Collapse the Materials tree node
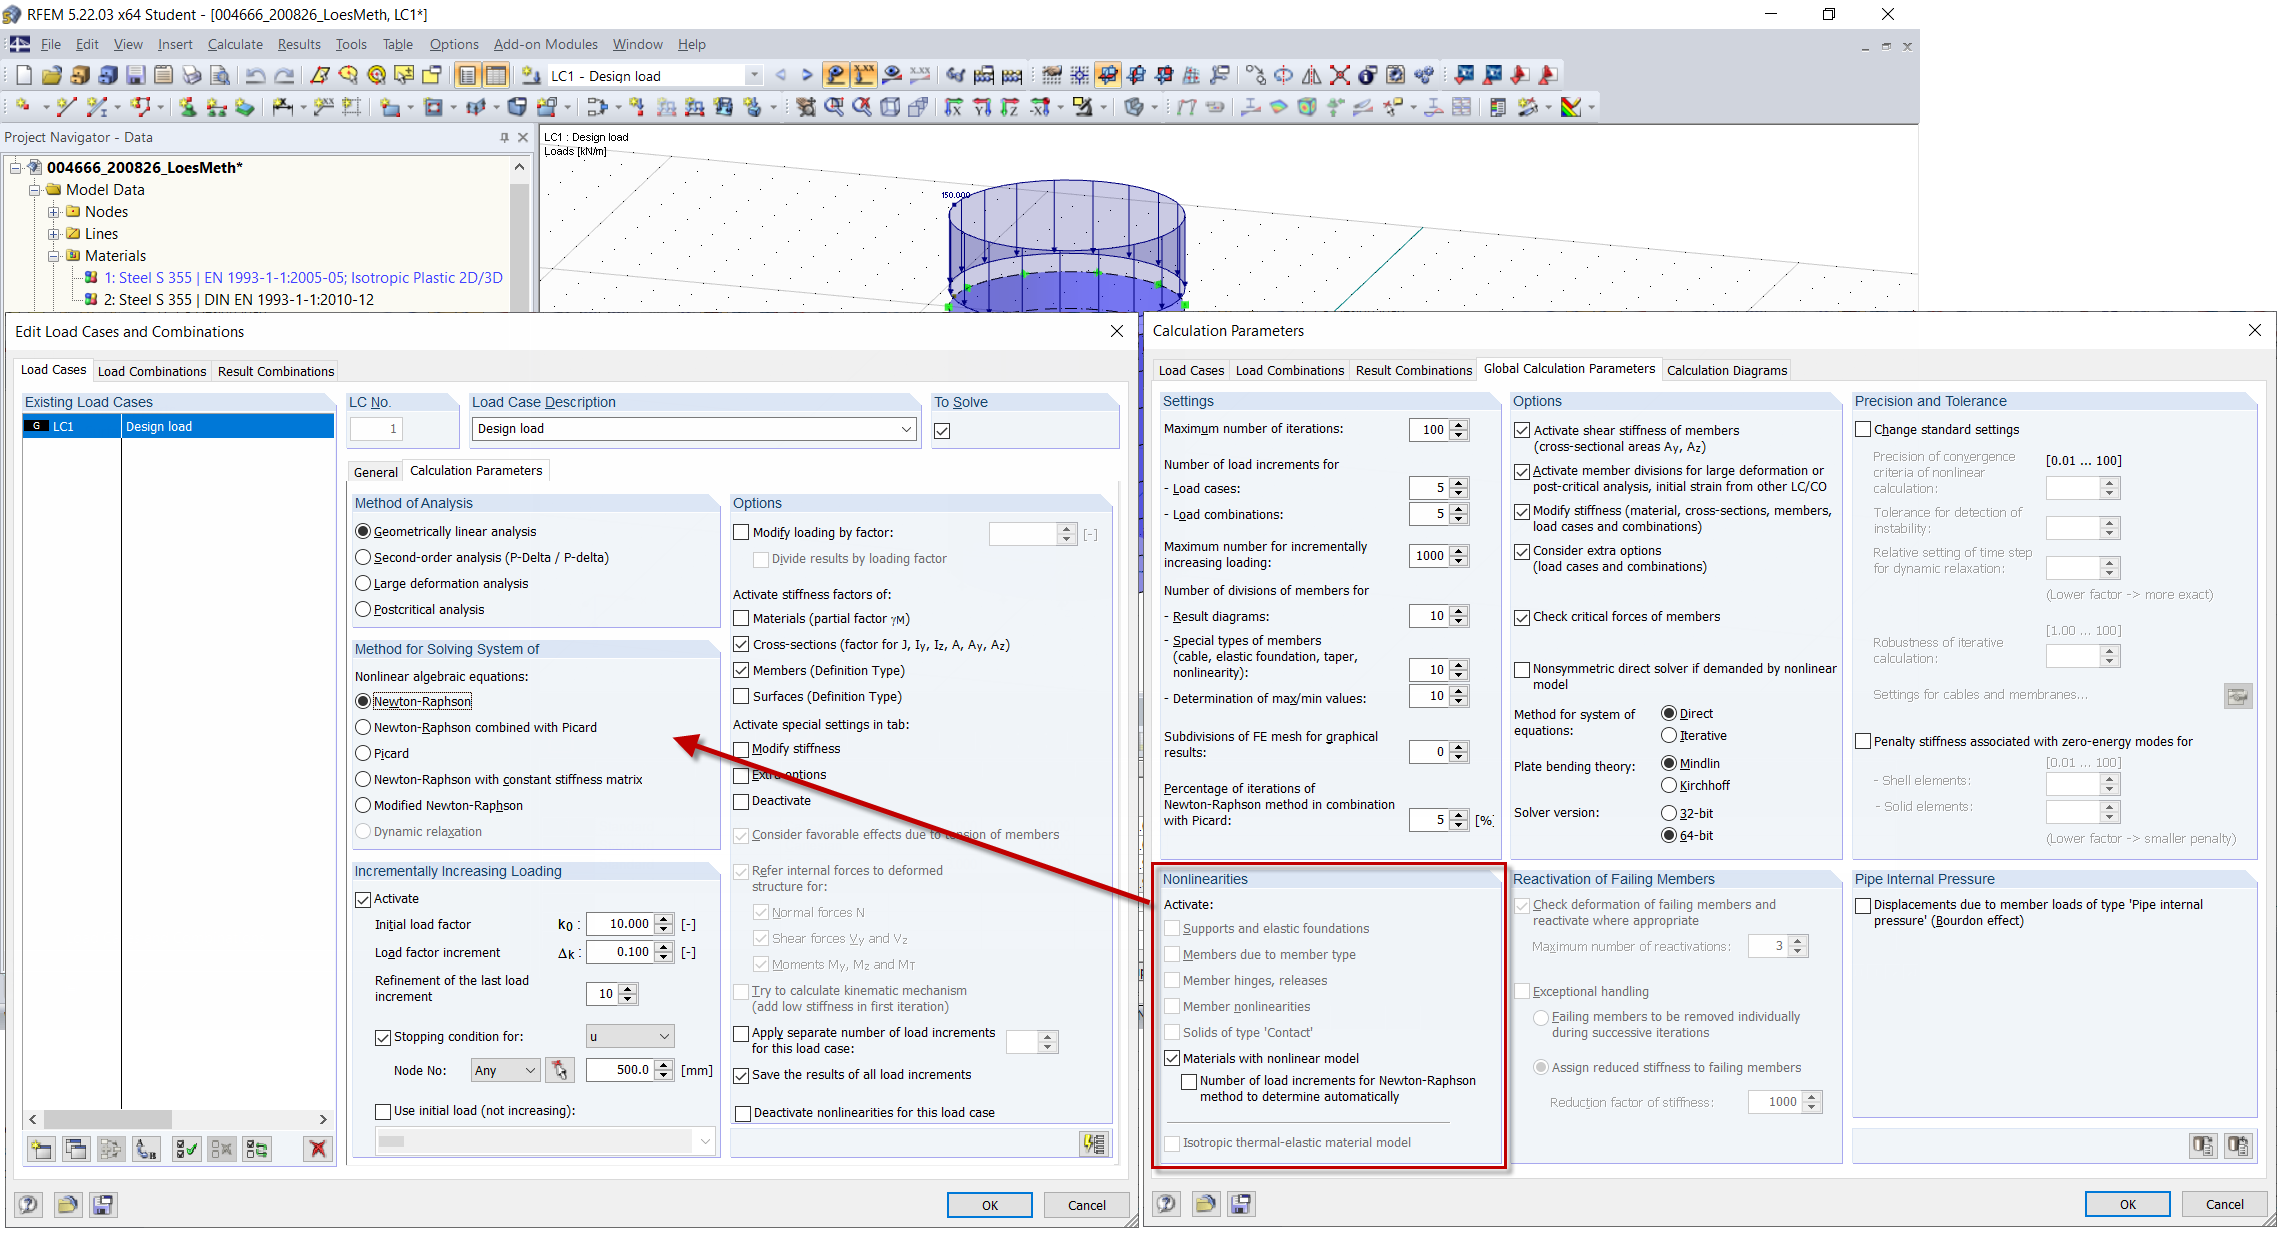The image size is (2282, 1233). pyautogui.click(x=54, y=256)
